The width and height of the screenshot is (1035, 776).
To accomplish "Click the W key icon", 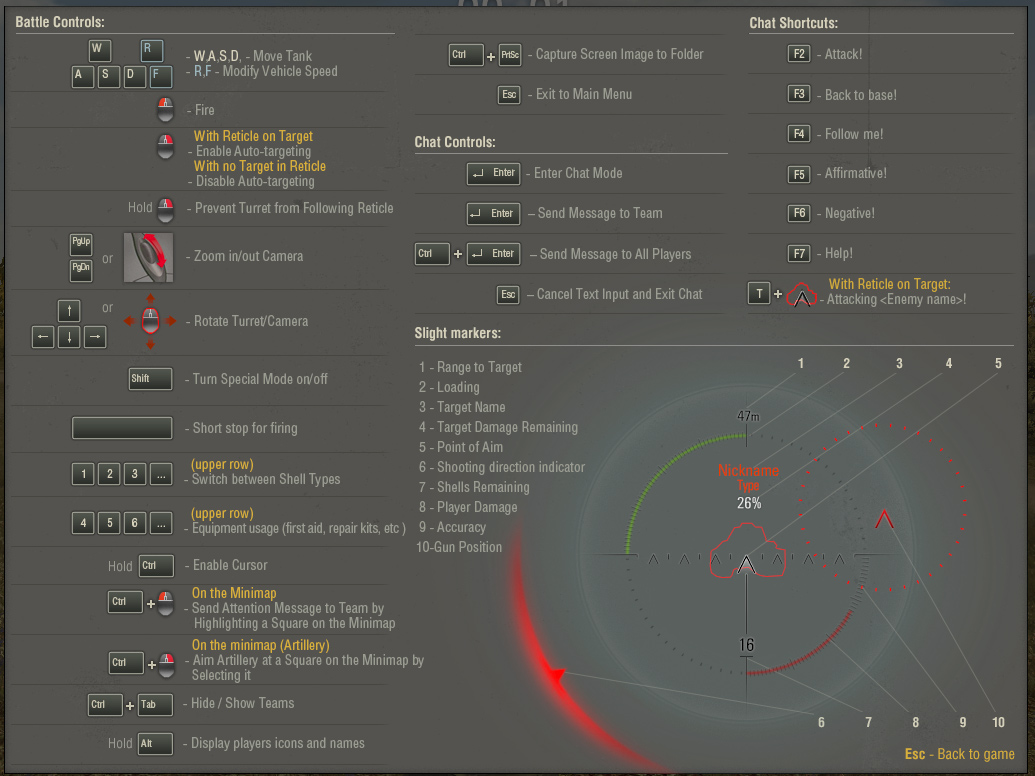I will click(100, 50).
